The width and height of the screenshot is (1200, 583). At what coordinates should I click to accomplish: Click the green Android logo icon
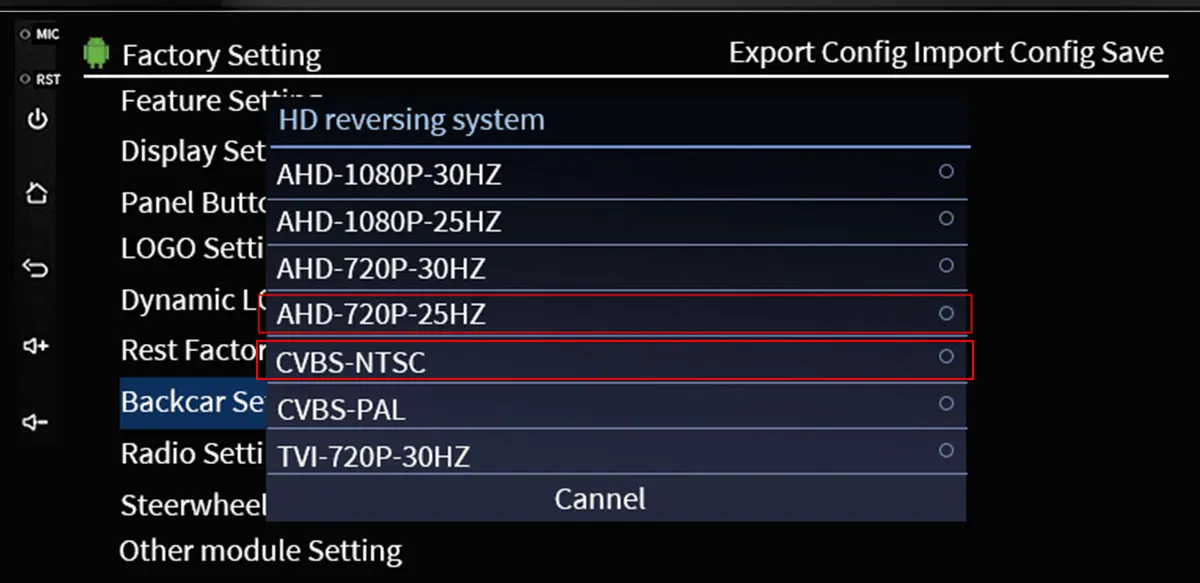(96, 52)
